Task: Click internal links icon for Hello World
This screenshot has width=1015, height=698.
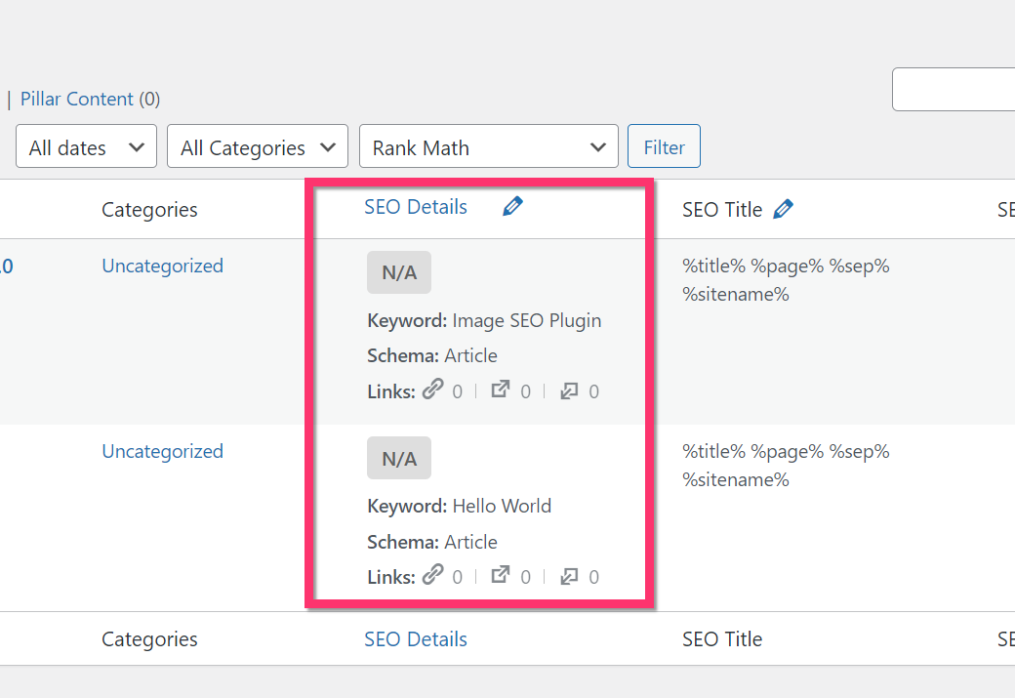Action: (x=433, y=575)
